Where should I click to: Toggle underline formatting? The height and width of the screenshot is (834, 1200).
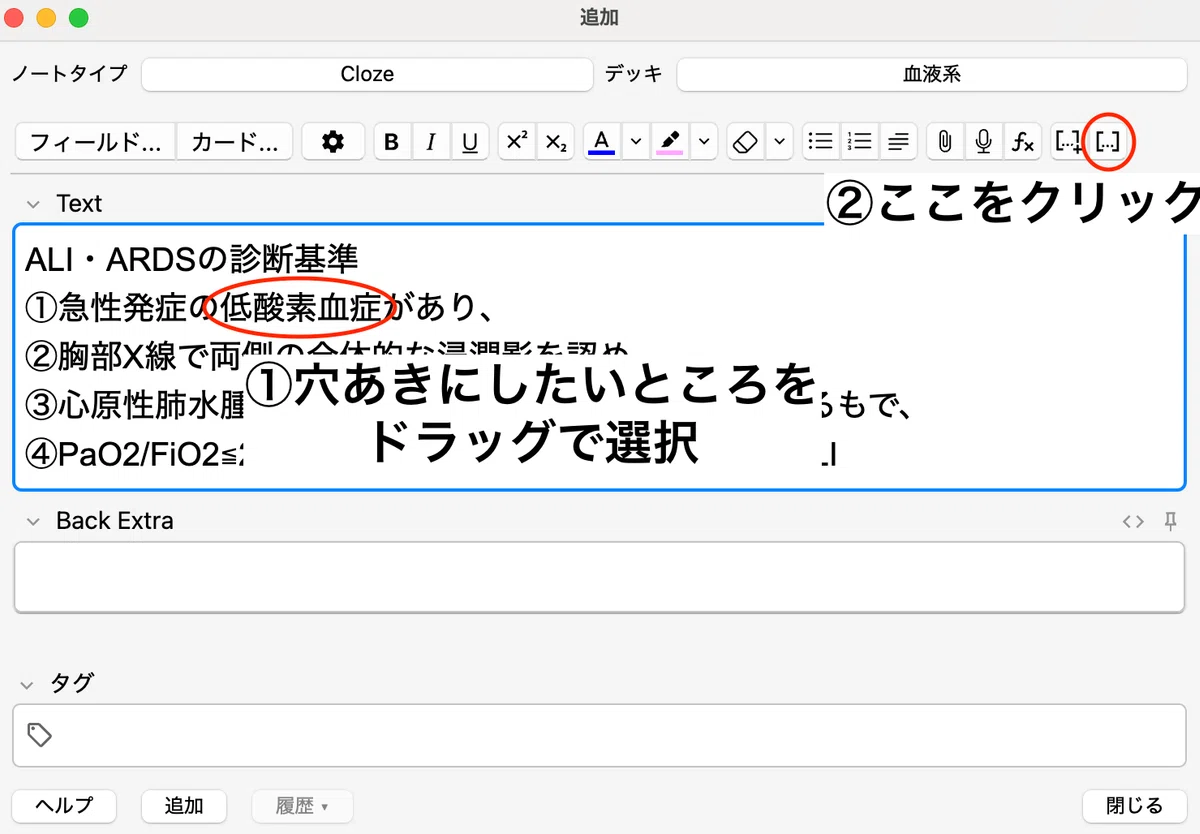470,142
